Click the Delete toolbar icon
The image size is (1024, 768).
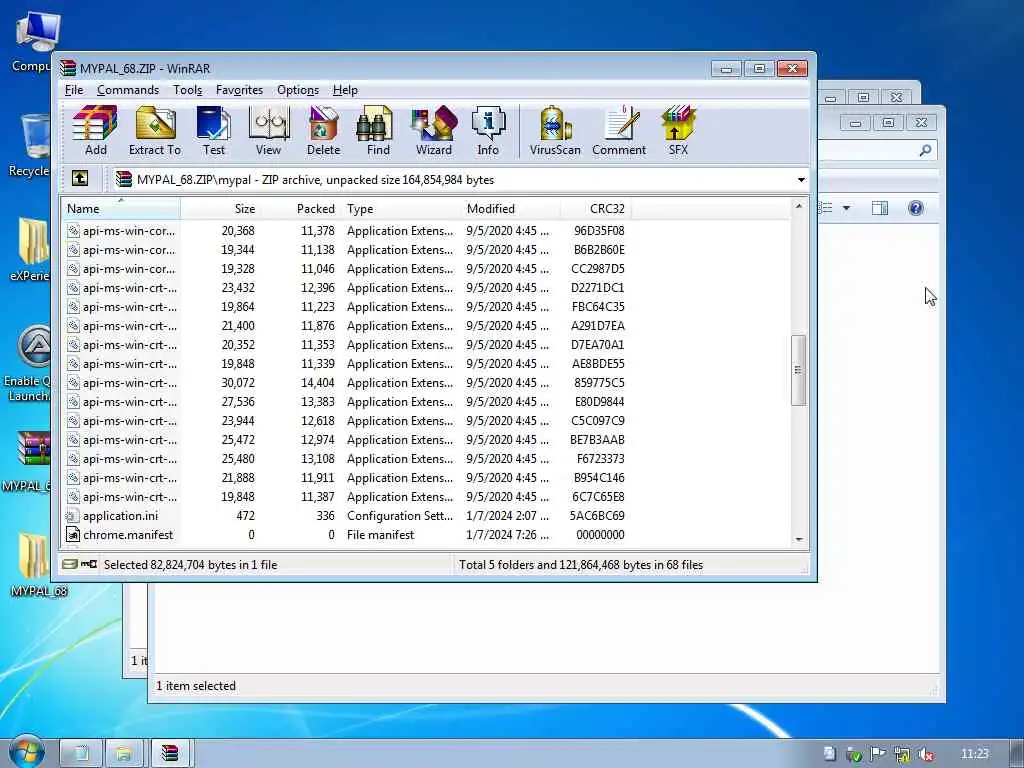323,131
